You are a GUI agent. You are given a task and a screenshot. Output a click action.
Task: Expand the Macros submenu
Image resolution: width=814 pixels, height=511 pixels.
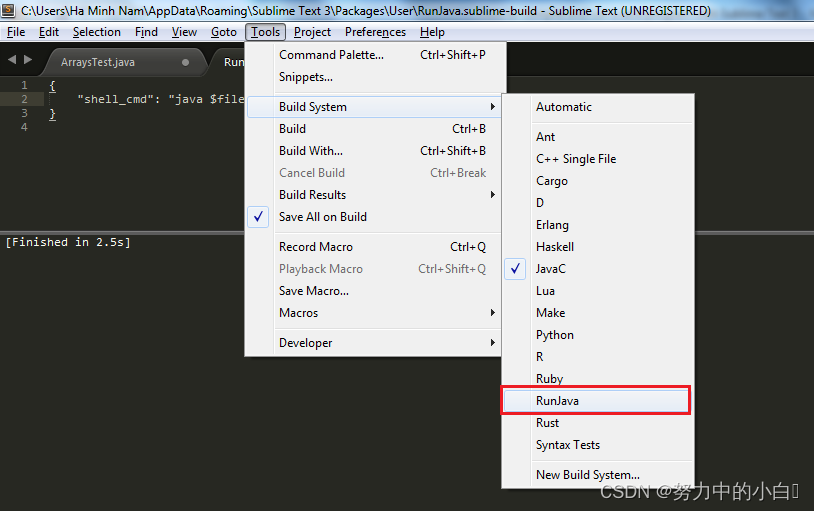(374, 313)
